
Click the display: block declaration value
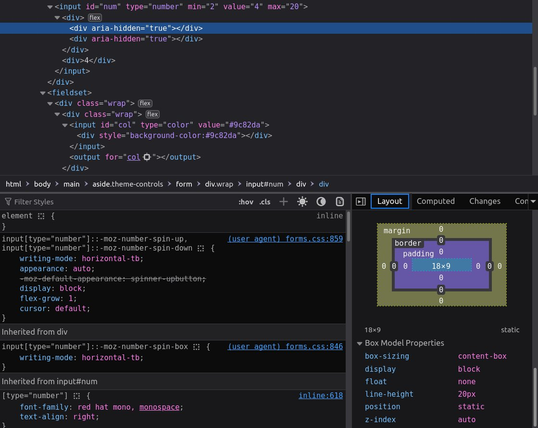tap(71, 288)
